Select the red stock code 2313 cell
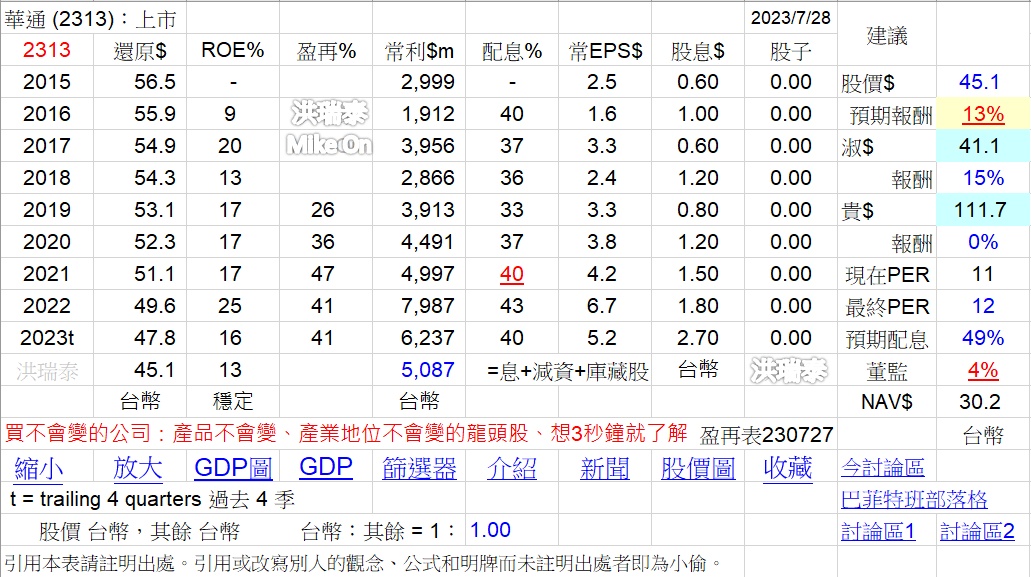1031x577 pixels. point(47,50)
